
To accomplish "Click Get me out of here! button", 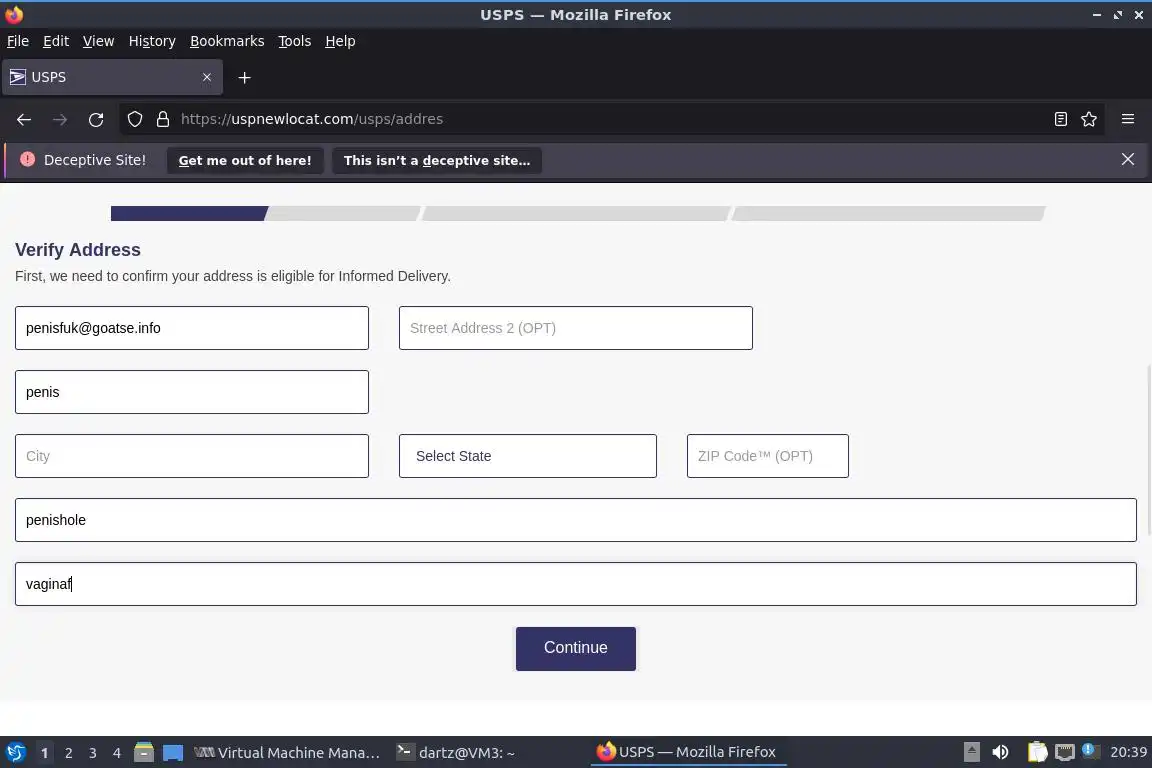I will pos(245,160).
